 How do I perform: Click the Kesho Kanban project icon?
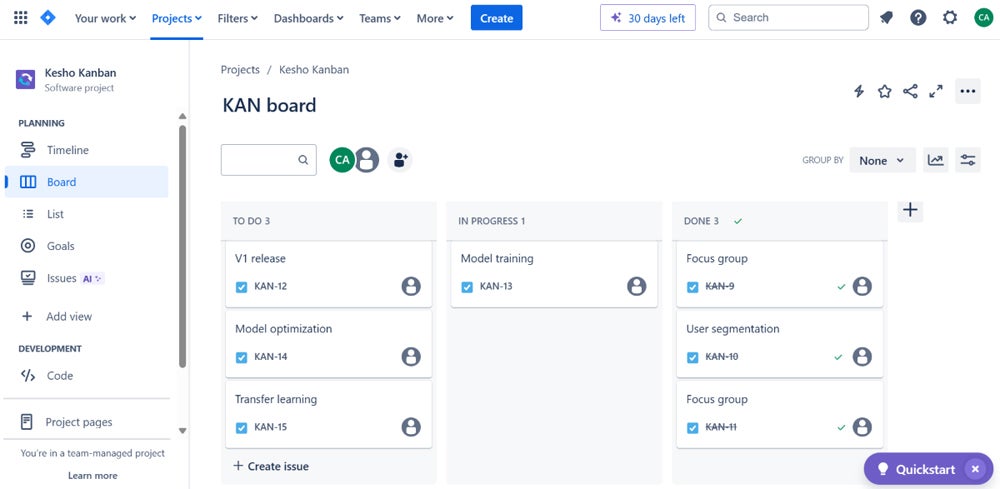pyautogui.click(x=26, y=80)
